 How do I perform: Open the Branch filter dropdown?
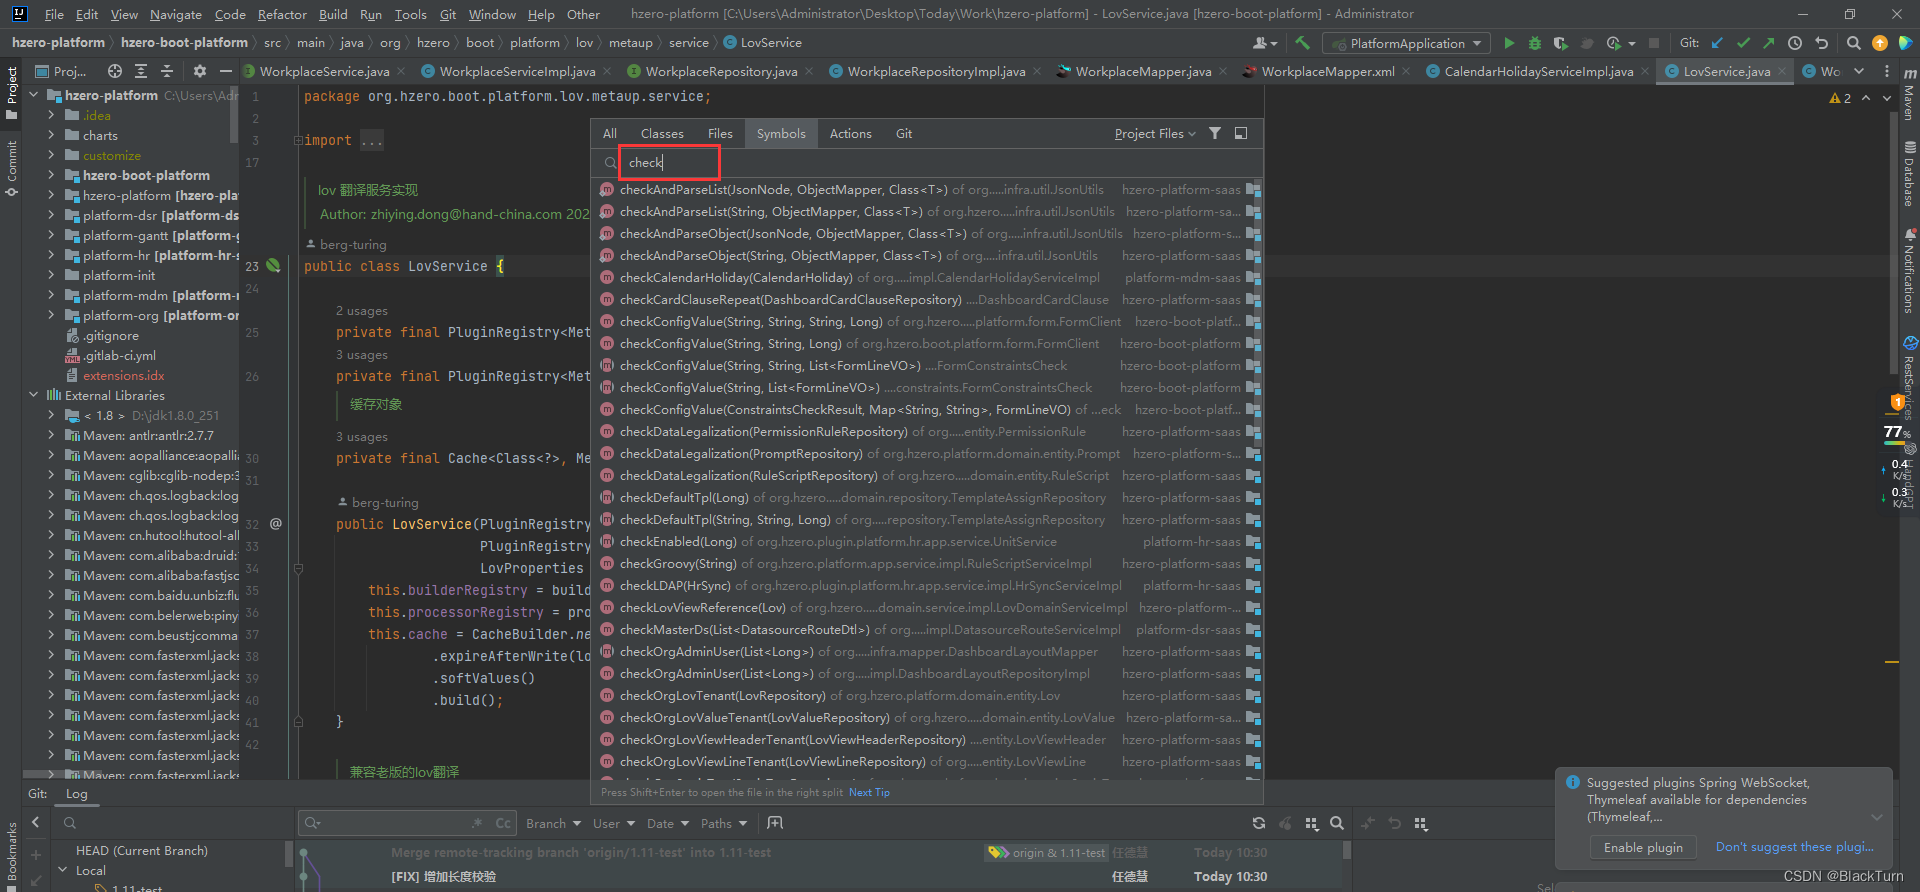(x=553, y=823)
